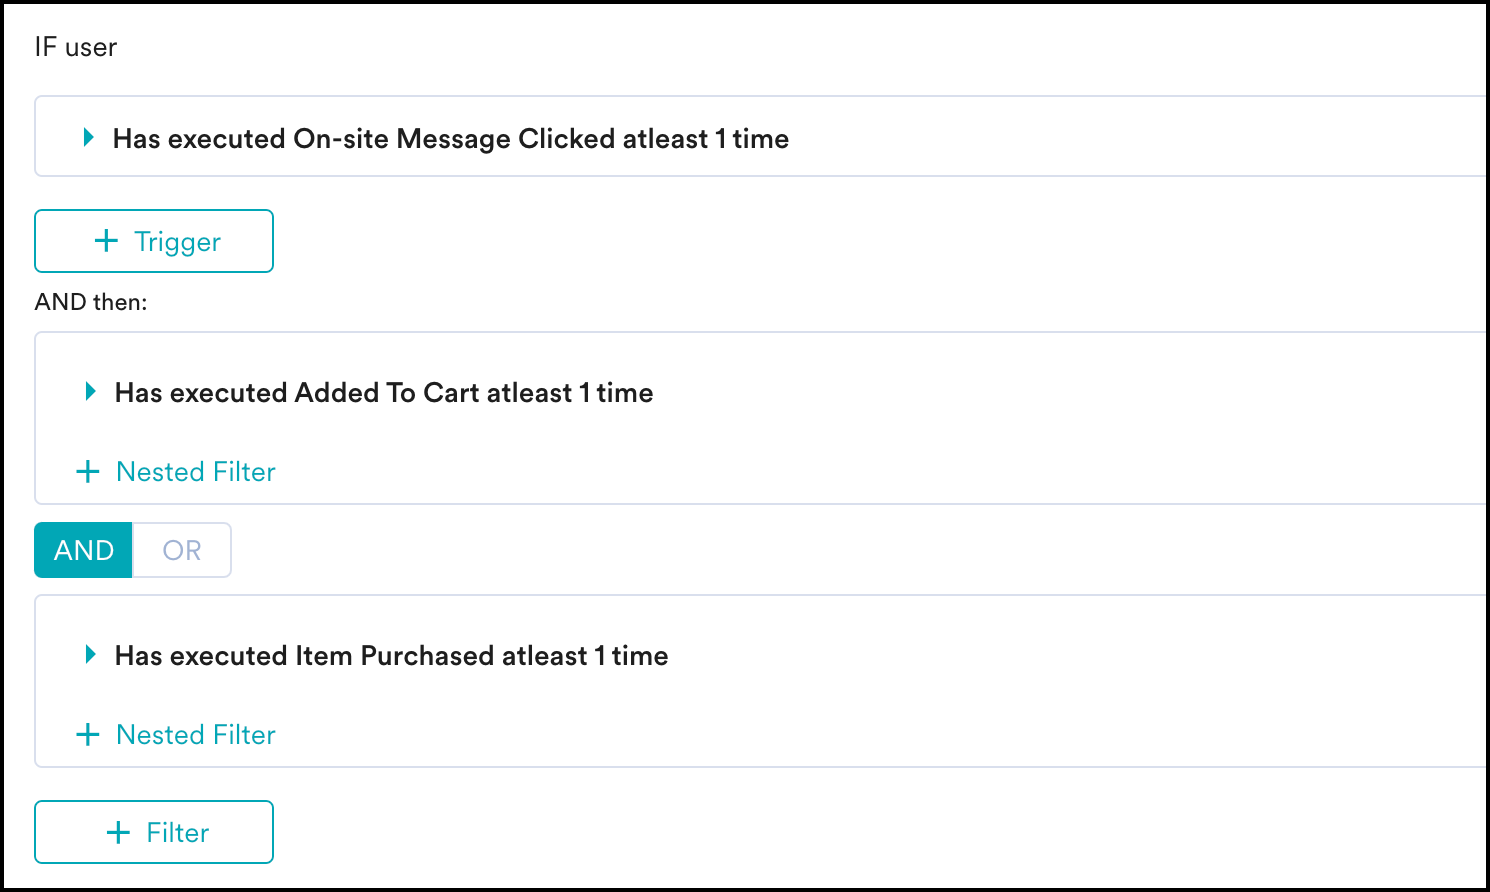This screenshot has height=892, width=1490.
Task: Open the 'Has executed Added To Cart' text
Action: (x=384, y=393)
